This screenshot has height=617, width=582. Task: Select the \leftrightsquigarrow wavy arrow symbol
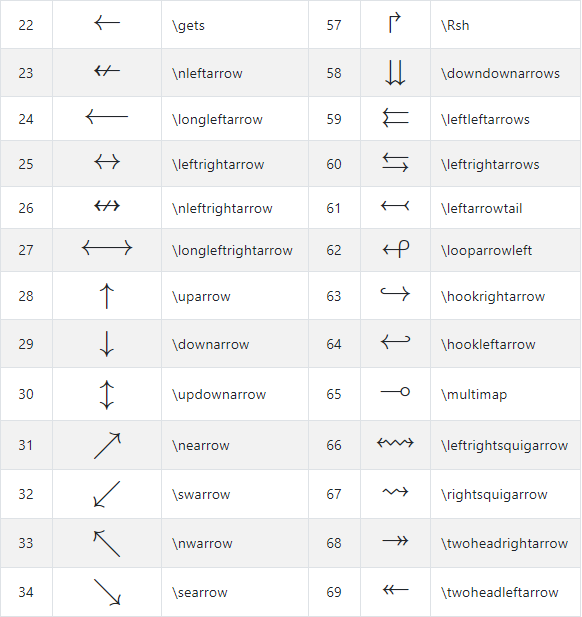point(395,443)
